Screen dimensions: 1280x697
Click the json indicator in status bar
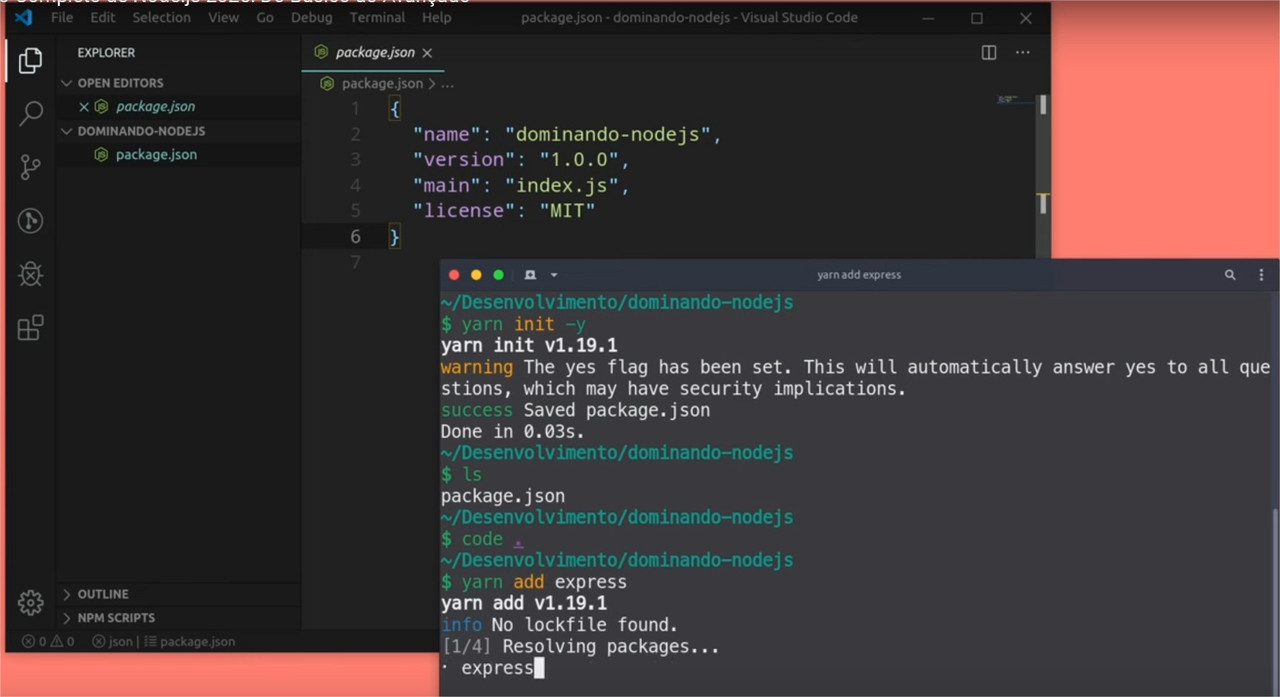[112, 641]
